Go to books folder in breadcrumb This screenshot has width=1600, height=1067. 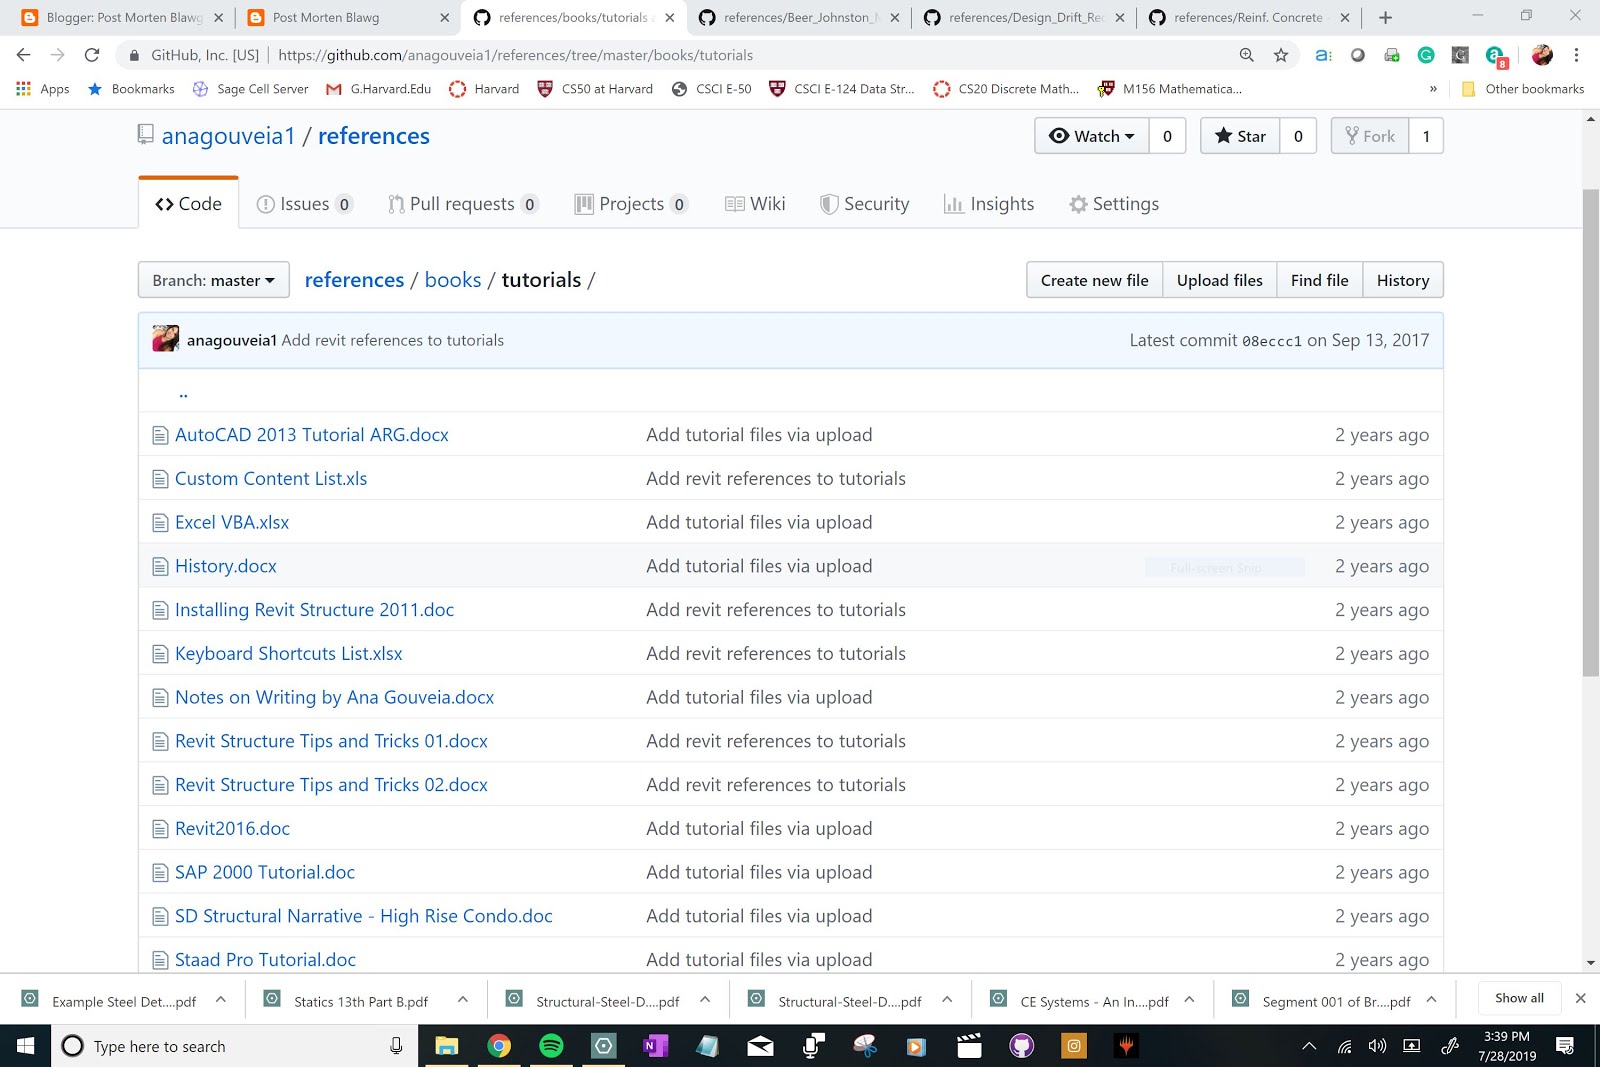(x=453, y=280)
